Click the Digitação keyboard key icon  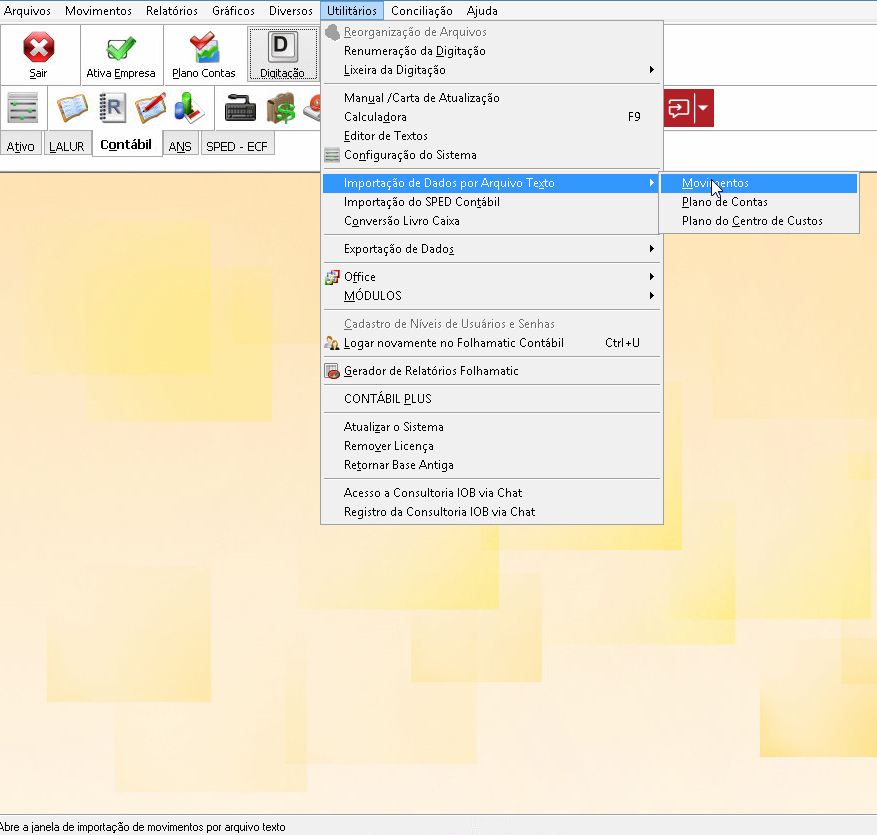[283, 48]
